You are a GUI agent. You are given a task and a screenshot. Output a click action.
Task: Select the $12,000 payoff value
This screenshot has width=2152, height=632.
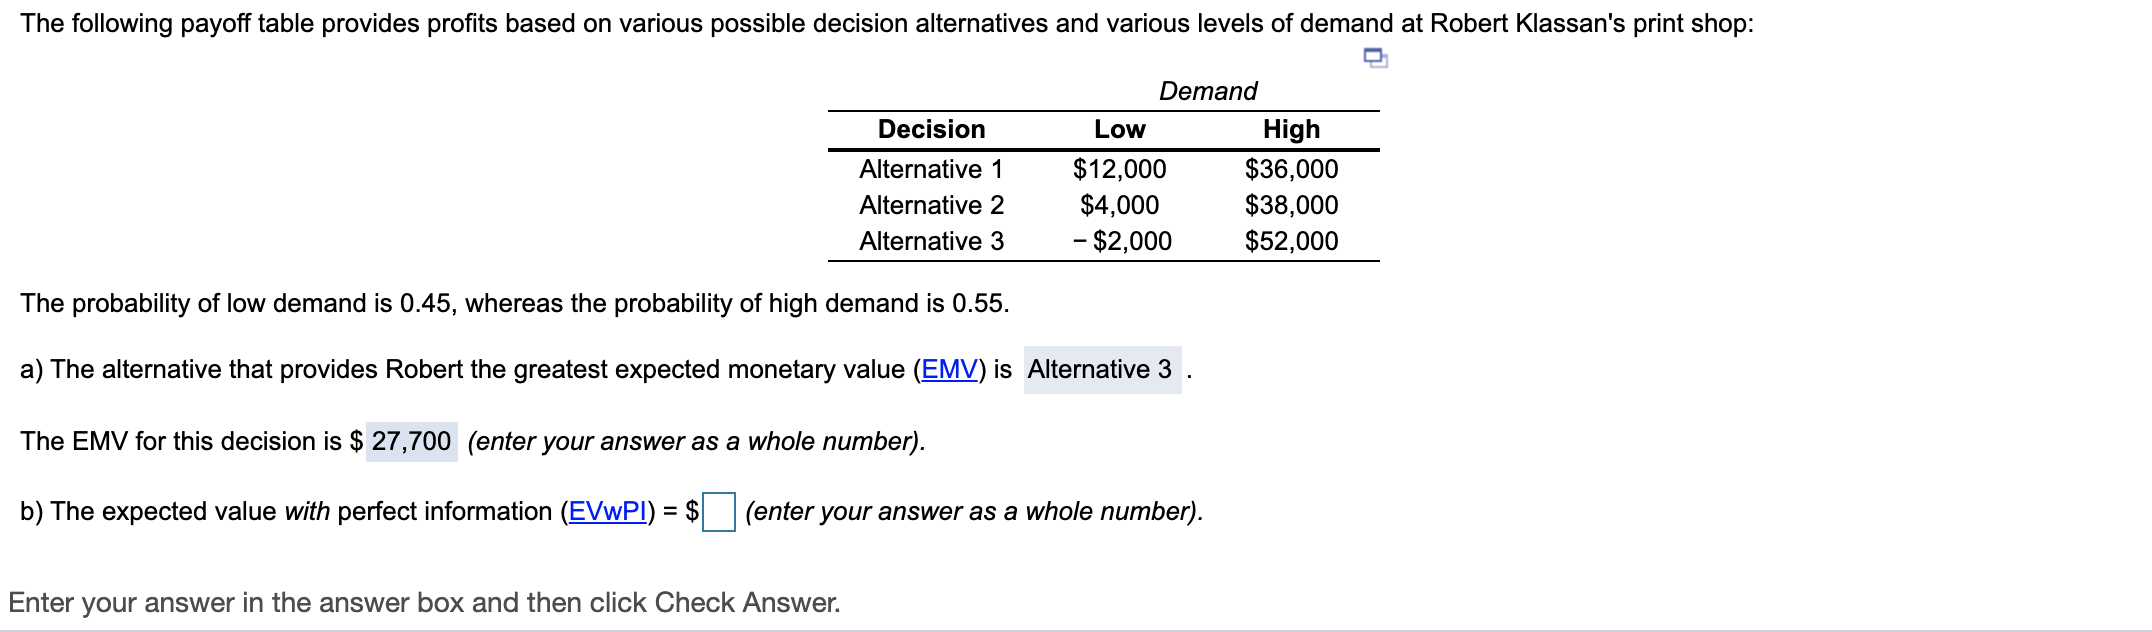click(x=1121, y=168)
